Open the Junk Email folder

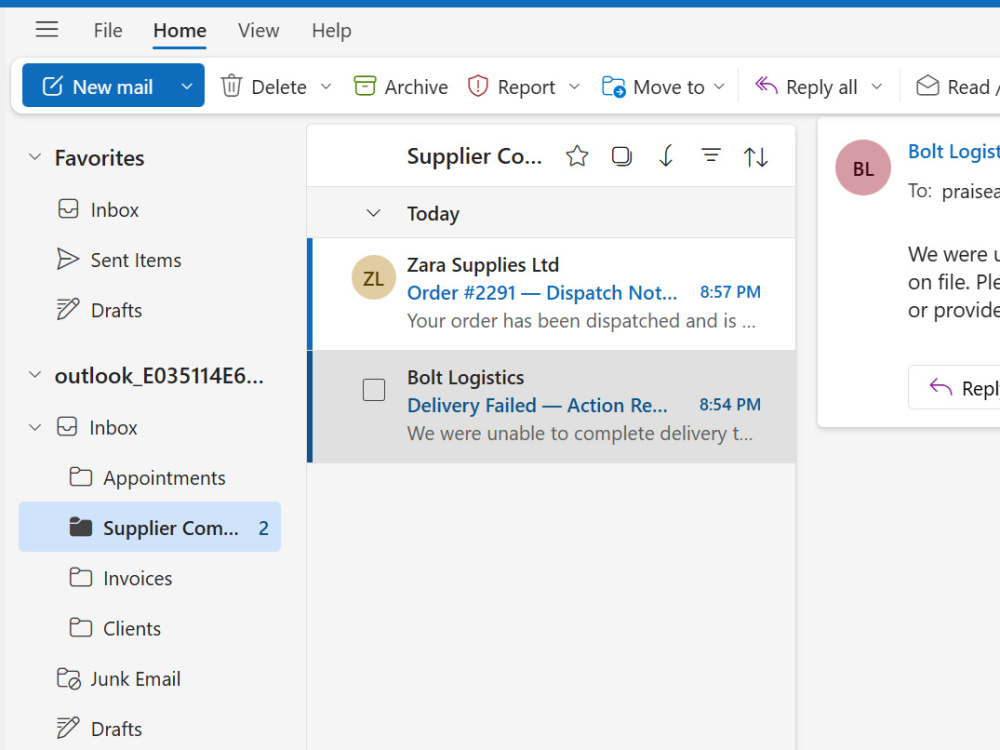coord(135,679)
